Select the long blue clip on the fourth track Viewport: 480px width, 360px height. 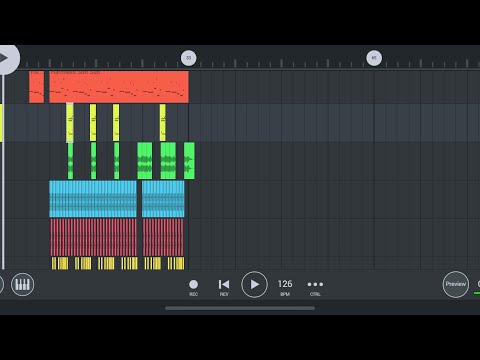(93, 199)
